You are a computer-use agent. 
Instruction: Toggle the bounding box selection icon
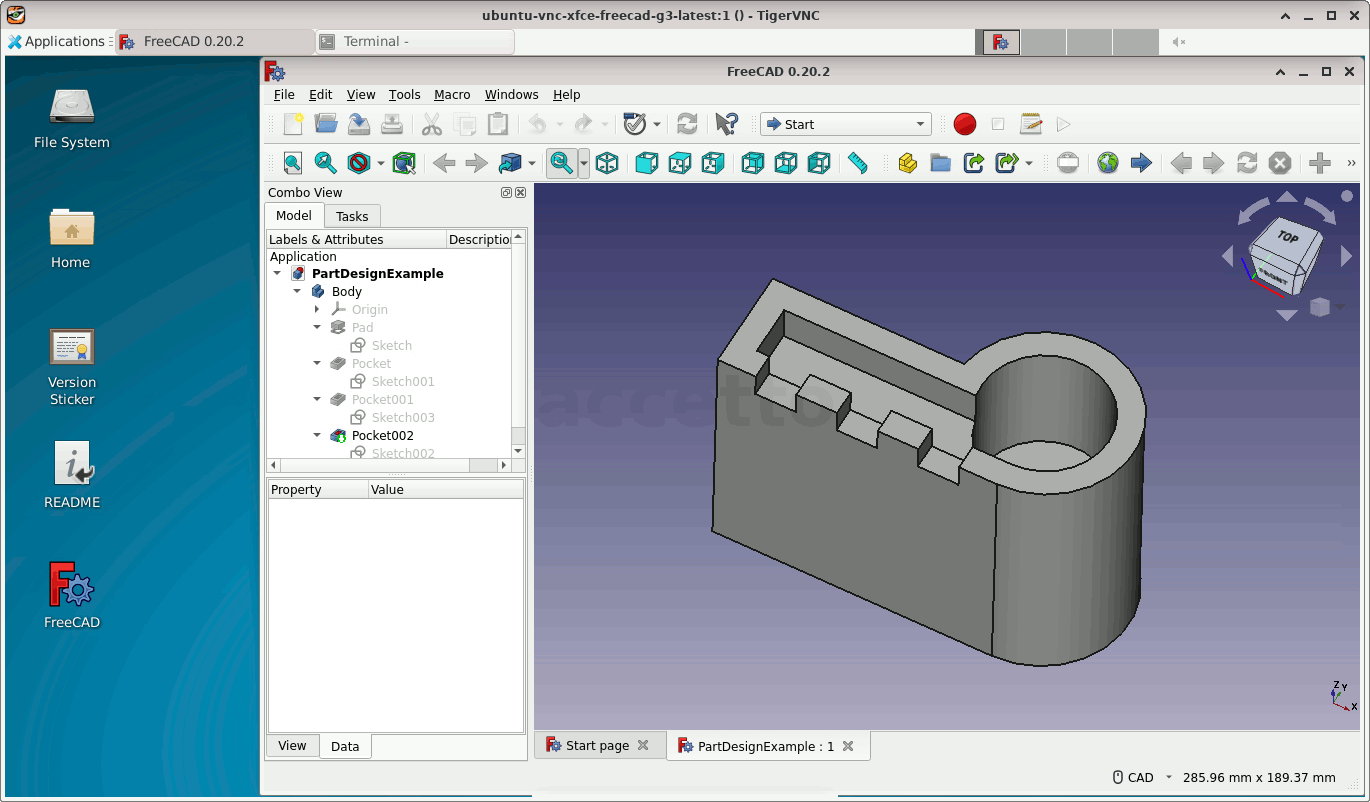click(404, 163)
